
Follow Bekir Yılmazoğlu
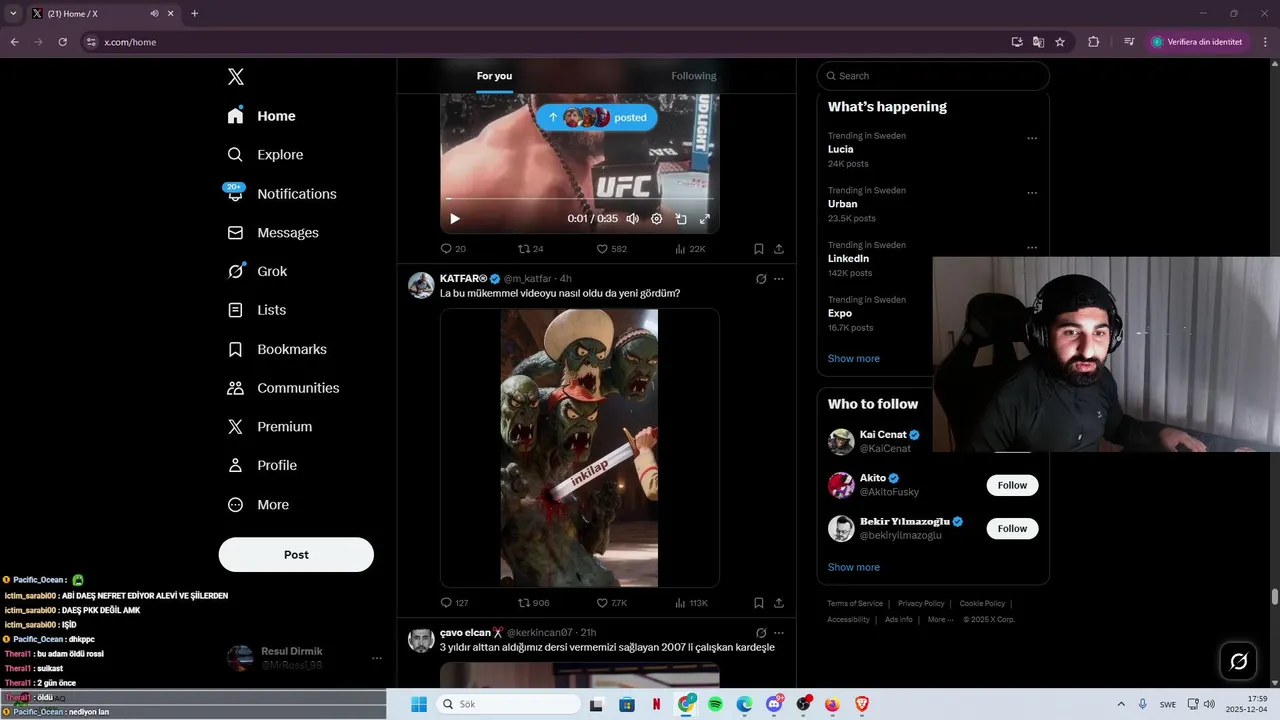[1012, 528]
